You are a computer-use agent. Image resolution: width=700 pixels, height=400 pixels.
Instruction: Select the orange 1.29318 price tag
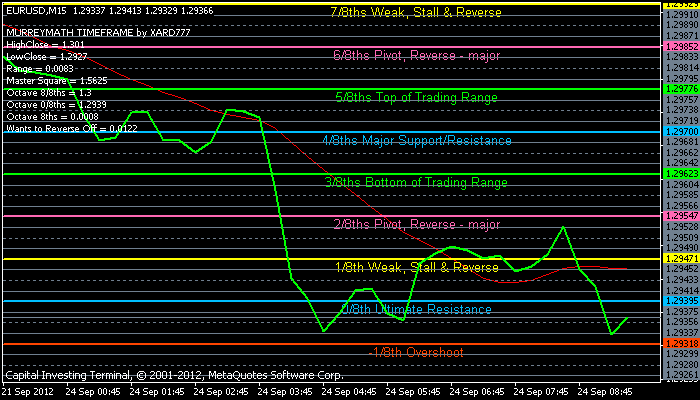pyautogui.click(x=679, y=343)
